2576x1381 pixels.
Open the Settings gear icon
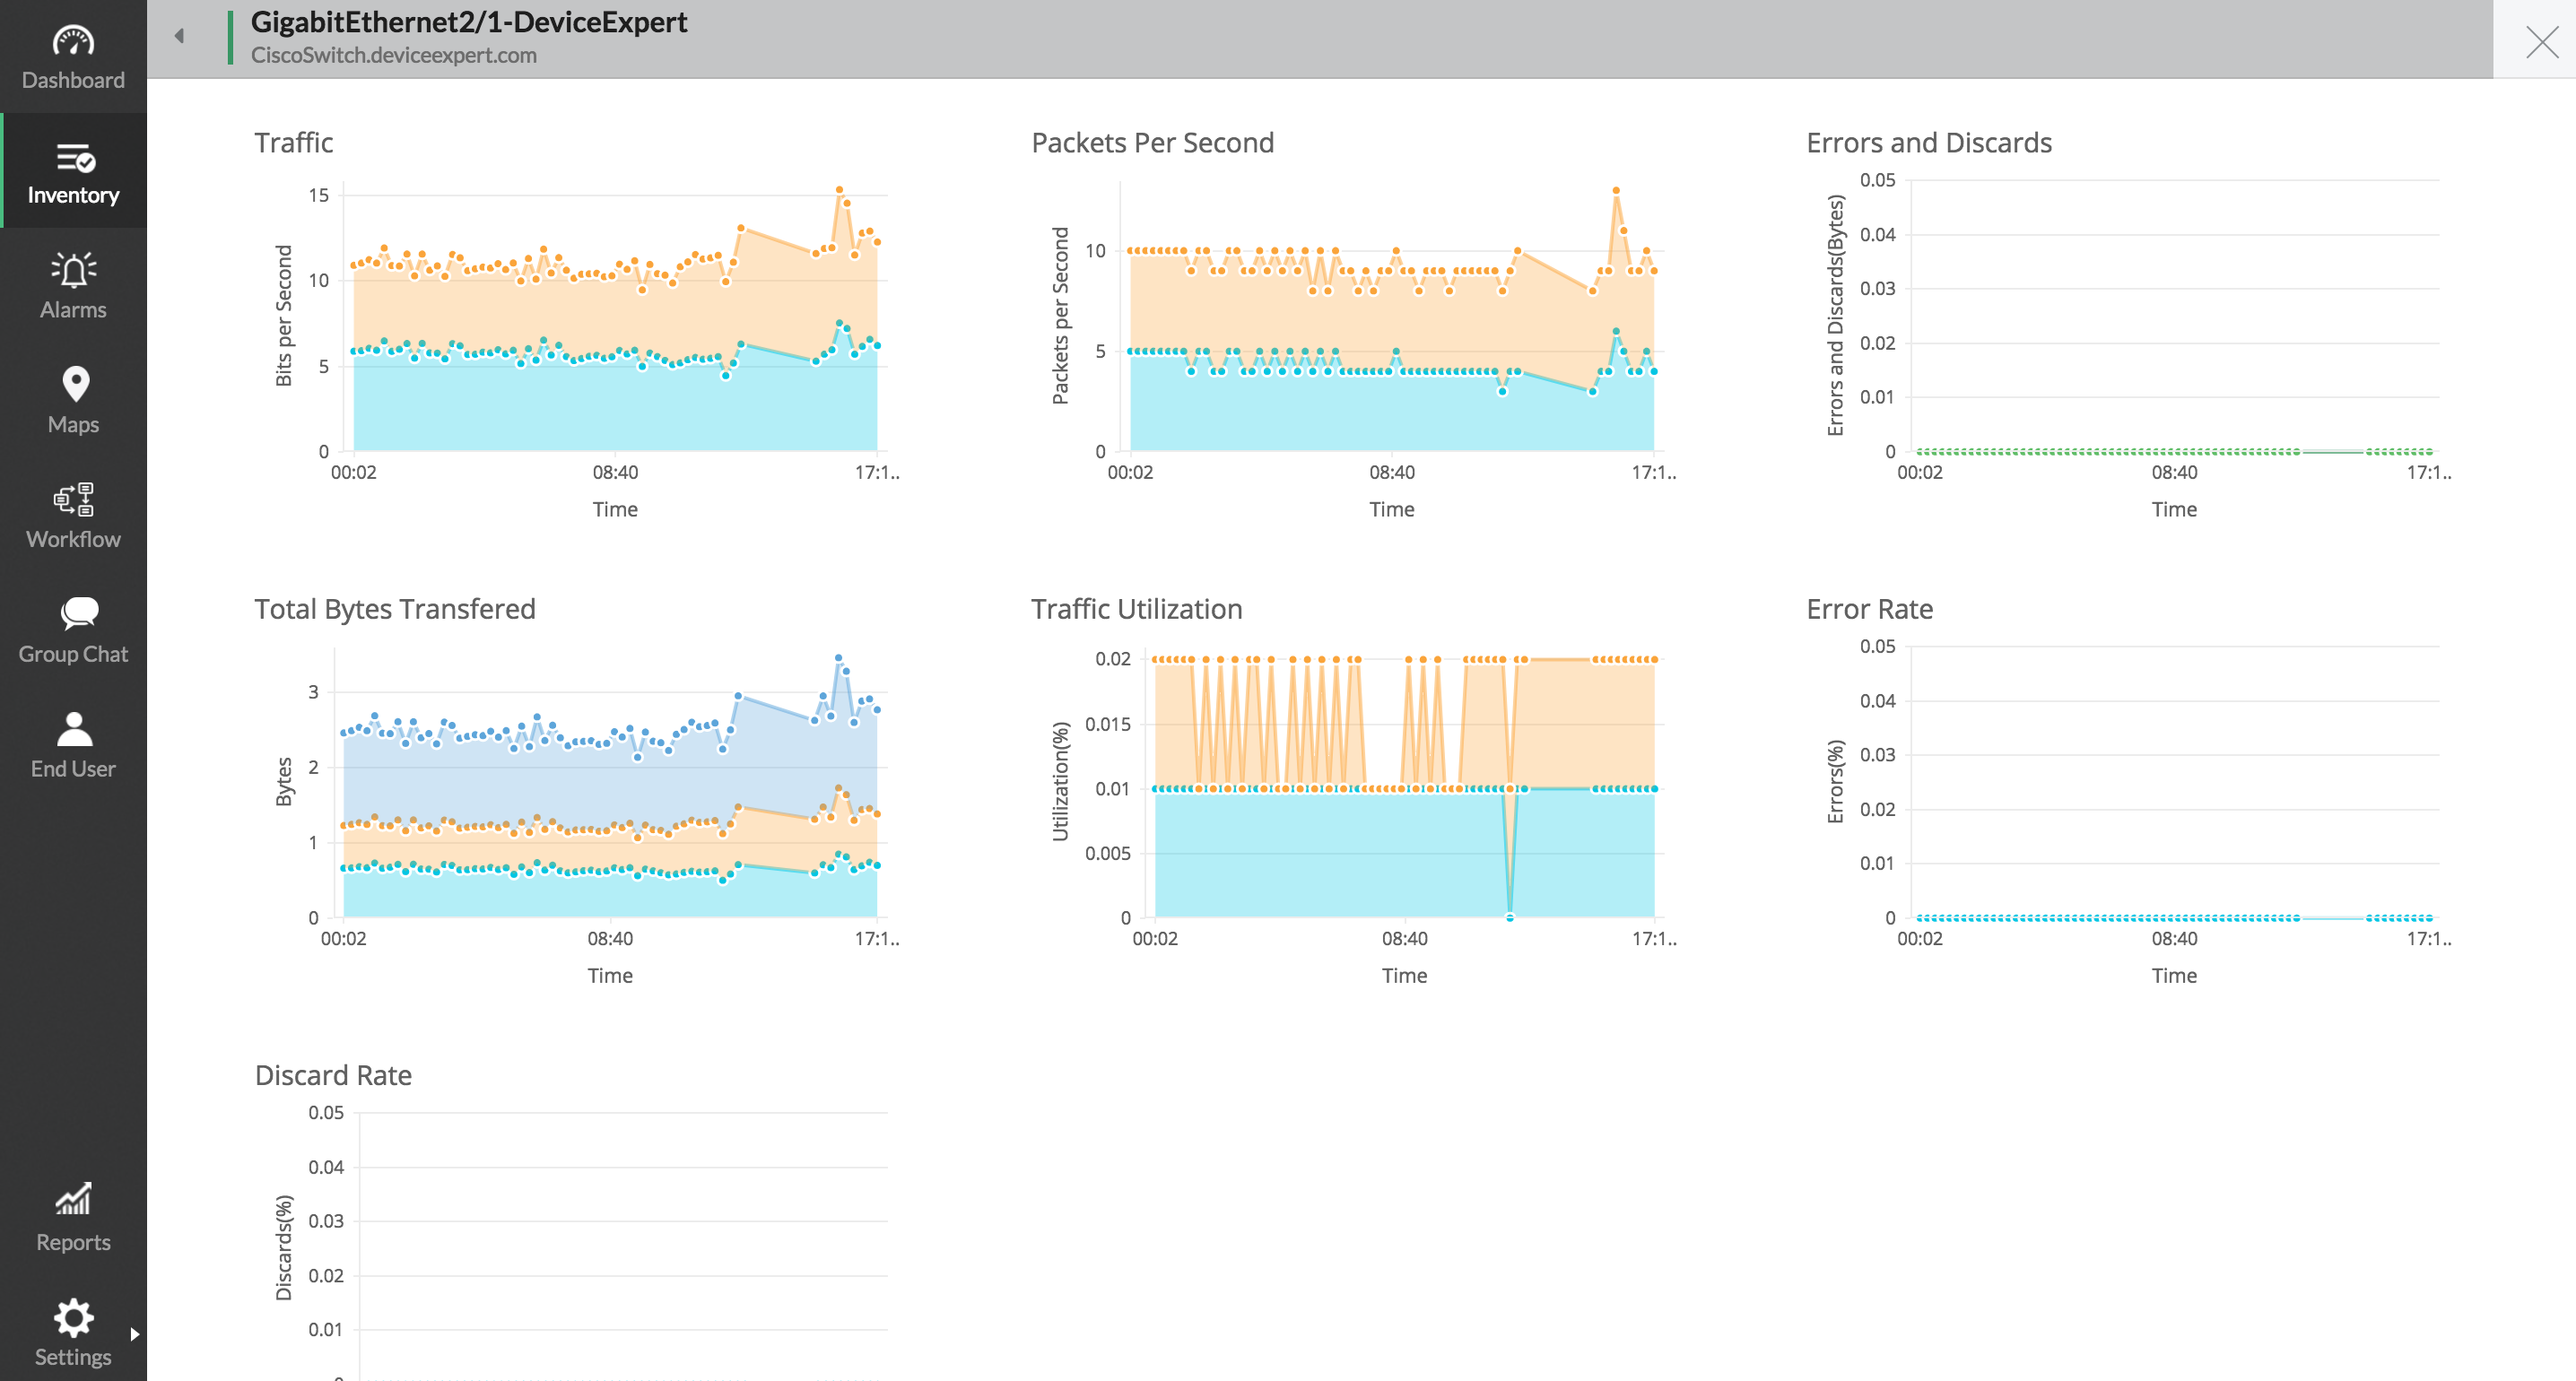73,1318
